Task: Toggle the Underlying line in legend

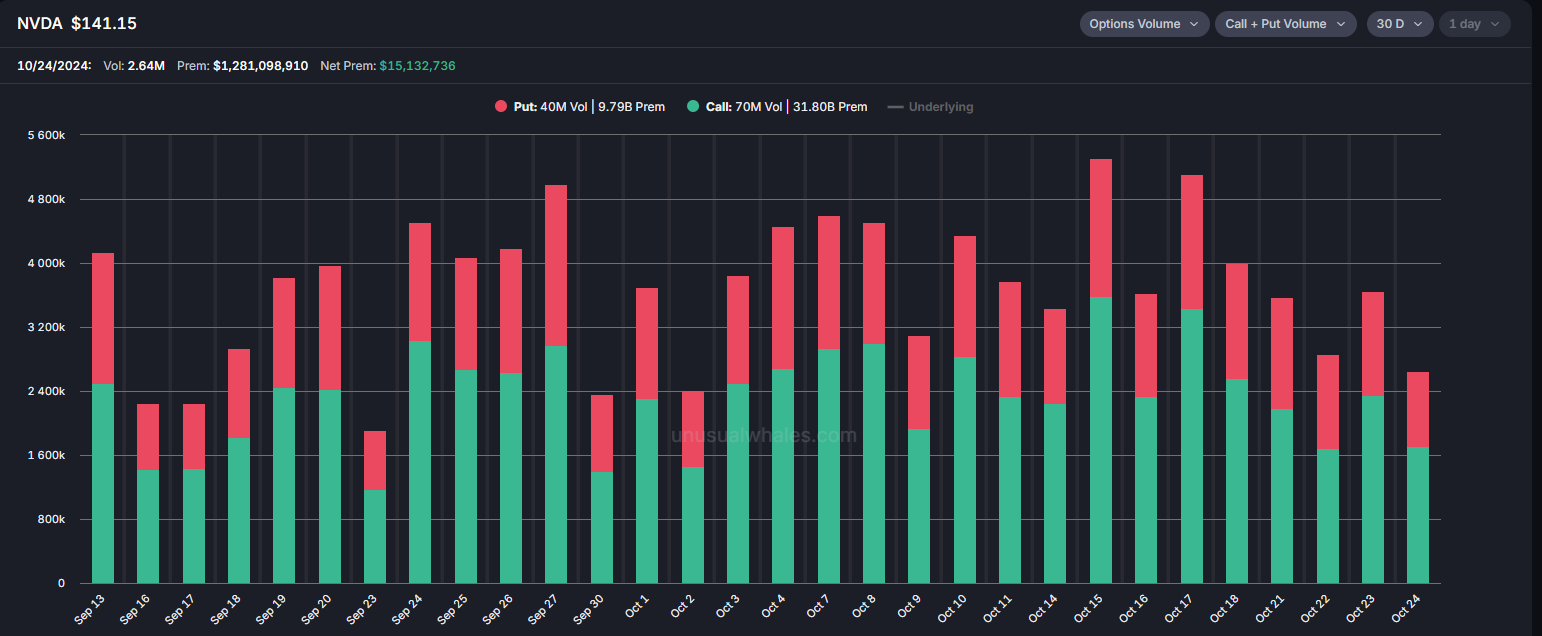Action: 930,107
